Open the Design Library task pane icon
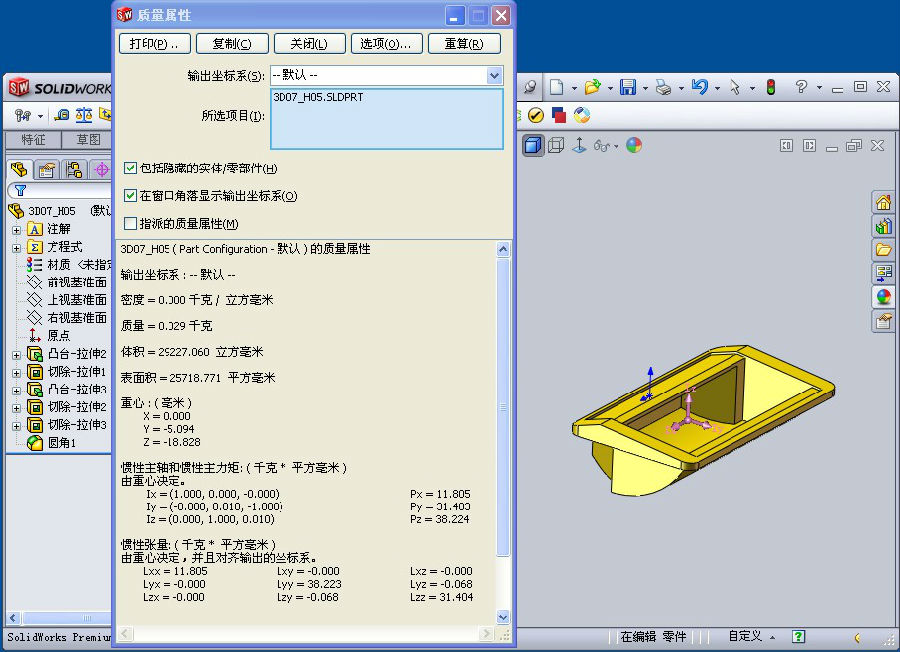 pyautogui.click(x=883, y=226)
